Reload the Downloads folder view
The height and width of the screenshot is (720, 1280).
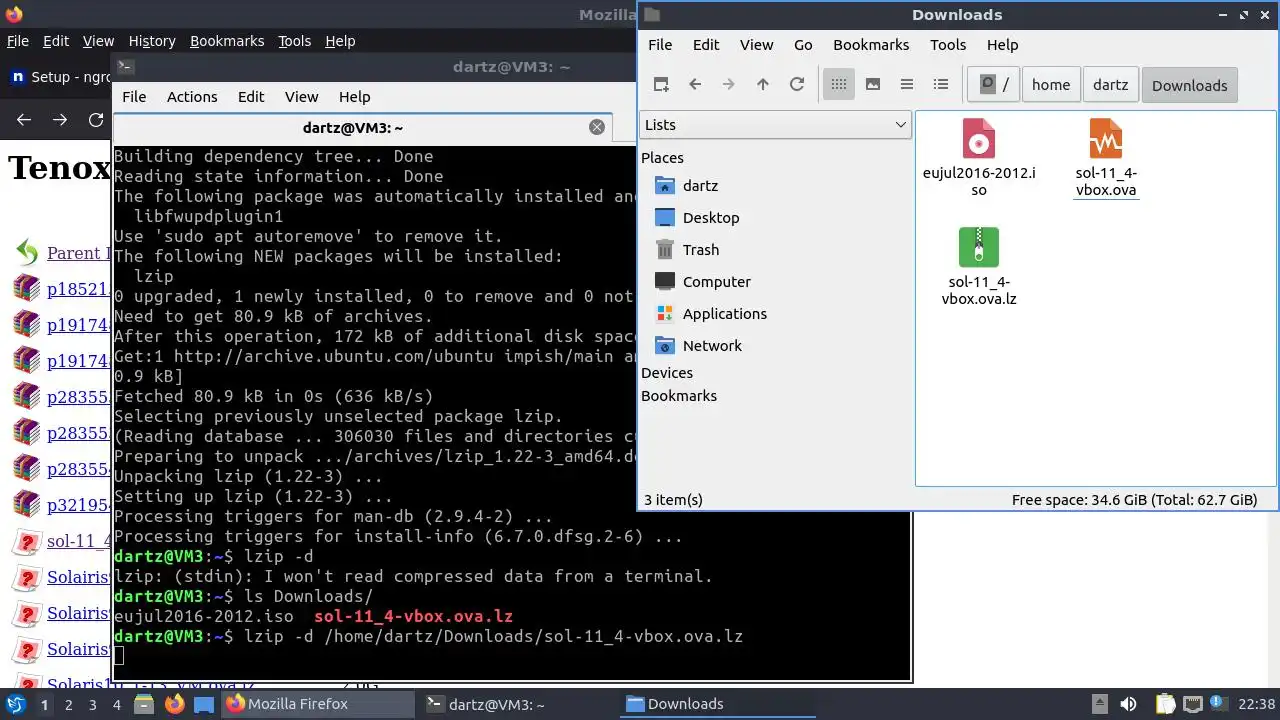(797, 85)
